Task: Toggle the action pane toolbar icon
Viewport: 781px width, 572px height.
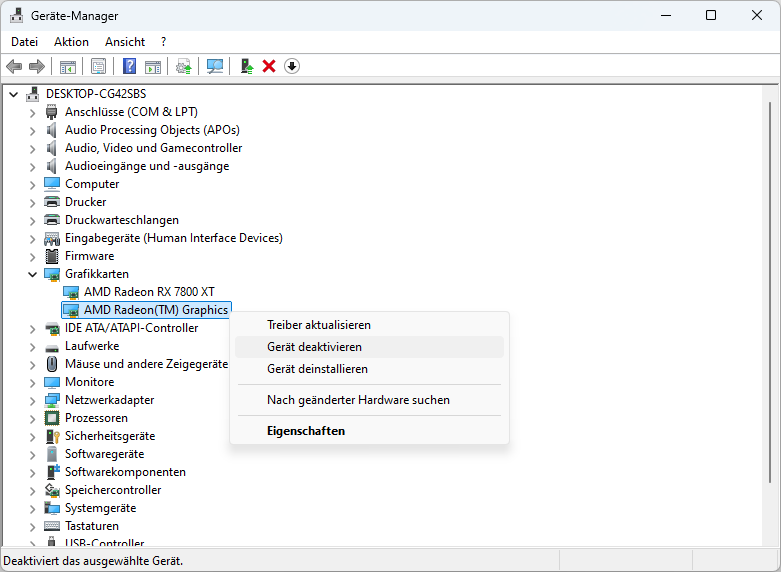Action: coord(153,66)
